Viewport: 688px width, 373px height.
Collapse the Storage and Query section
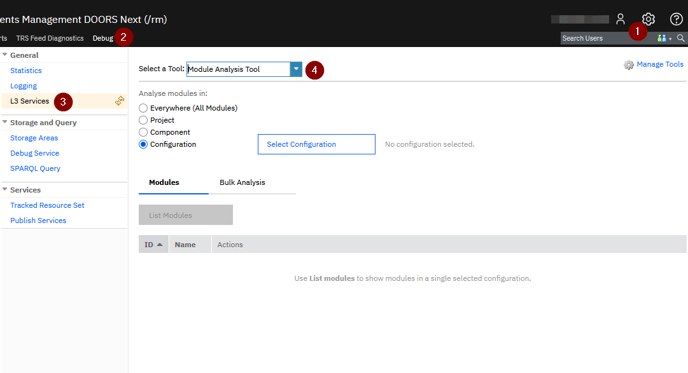coord(5,122)
